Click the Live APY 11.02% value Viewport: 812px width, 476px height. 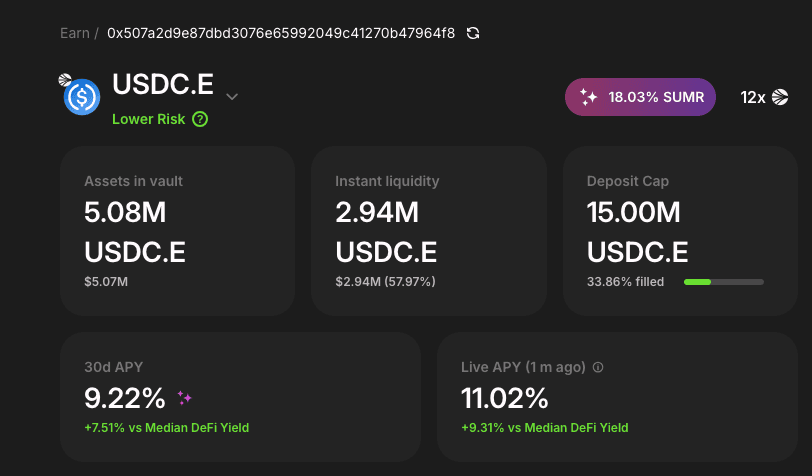click(x=505, y=398)
